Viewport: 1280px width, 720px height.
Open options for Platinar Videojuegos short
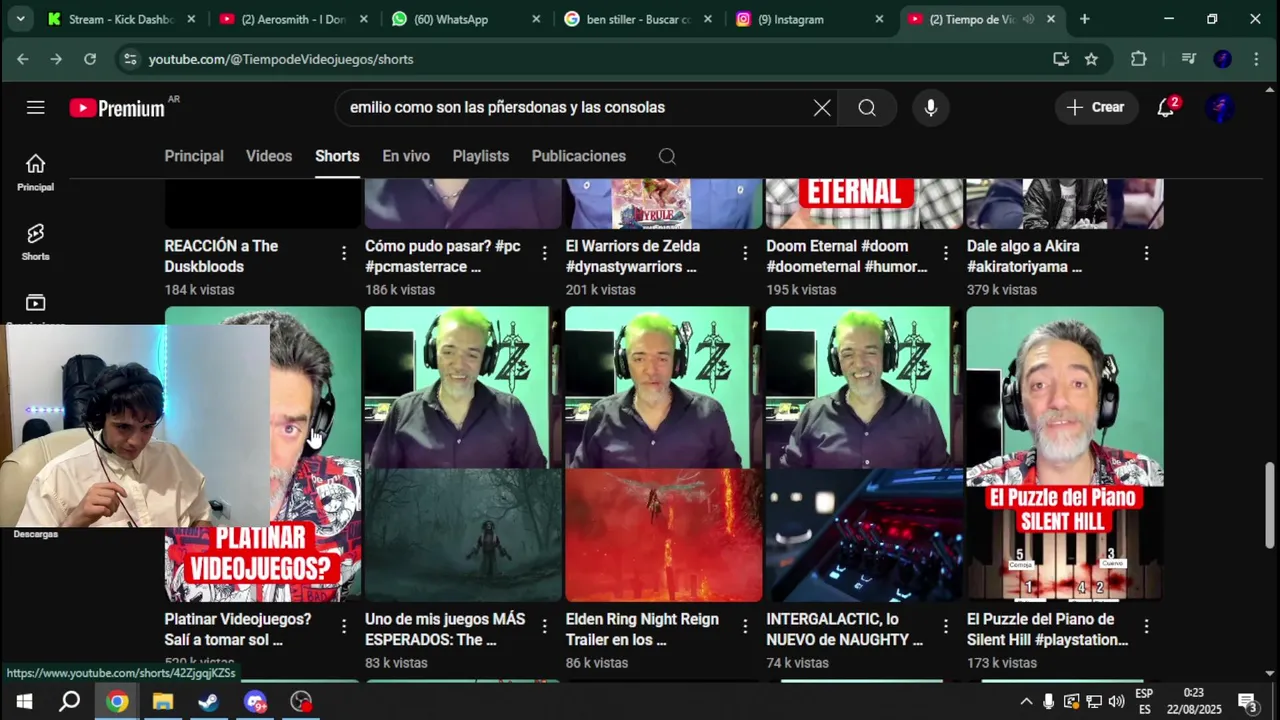tap(344, 626)
